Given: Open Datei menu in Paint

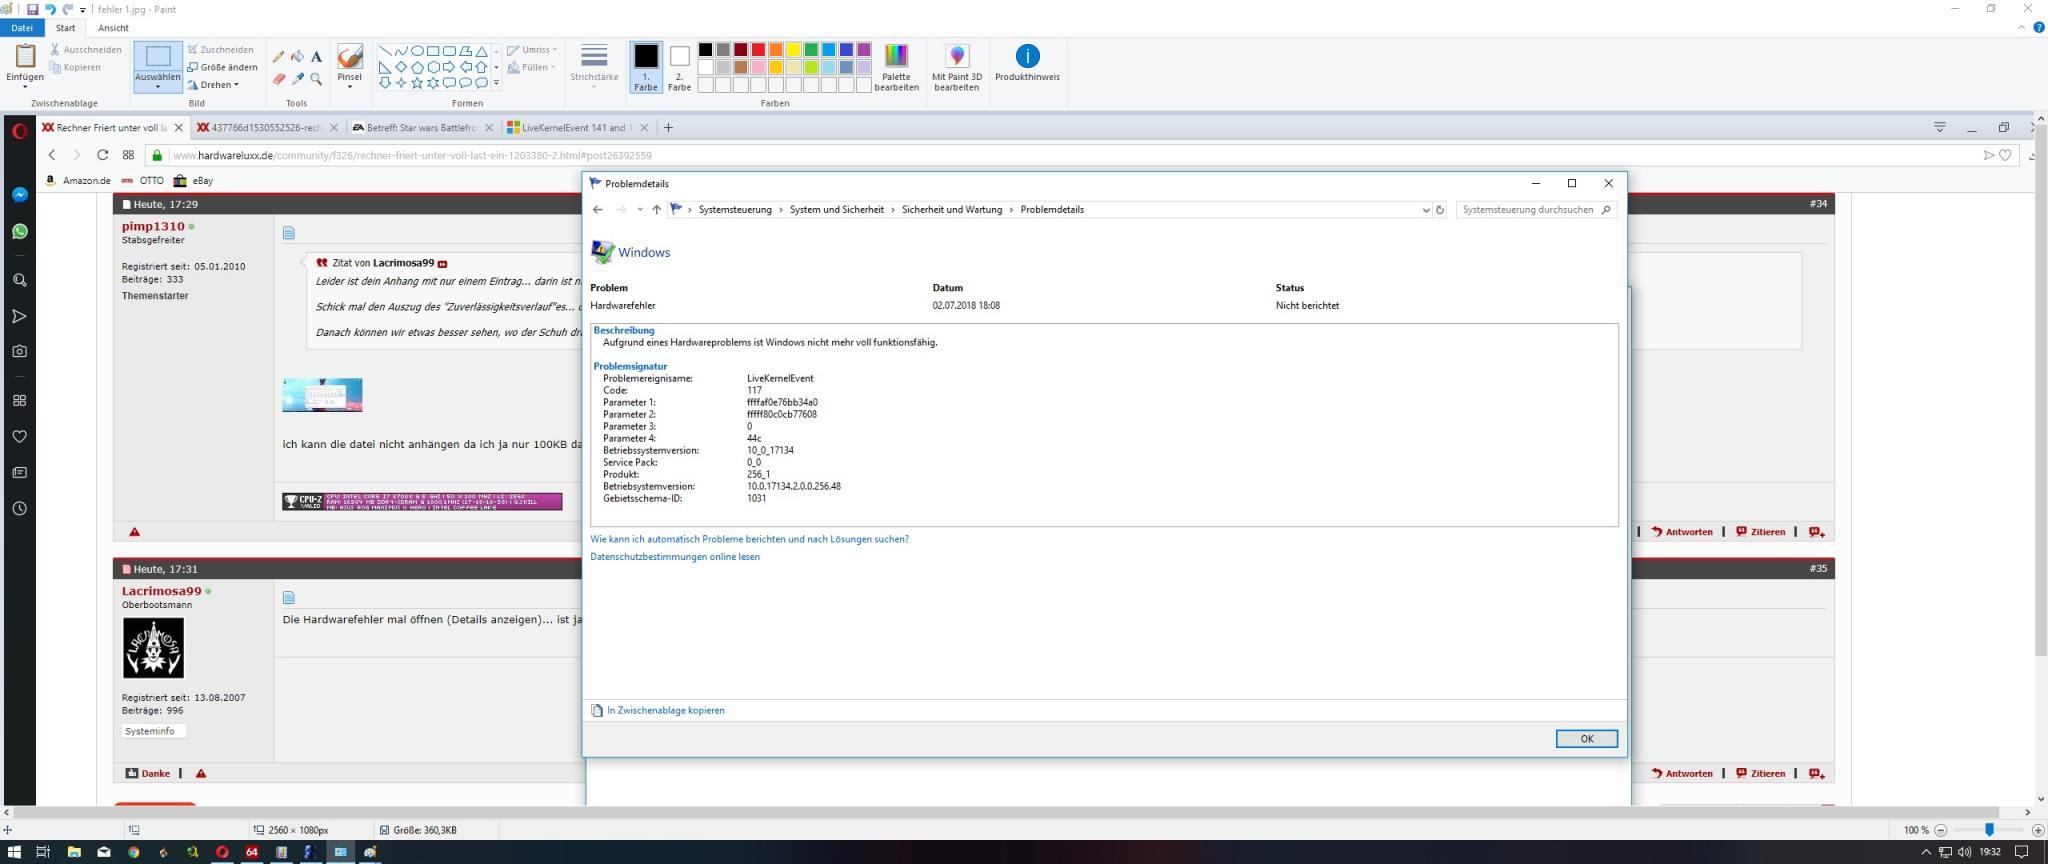Looking at the screenshot, I should (22, 28).
